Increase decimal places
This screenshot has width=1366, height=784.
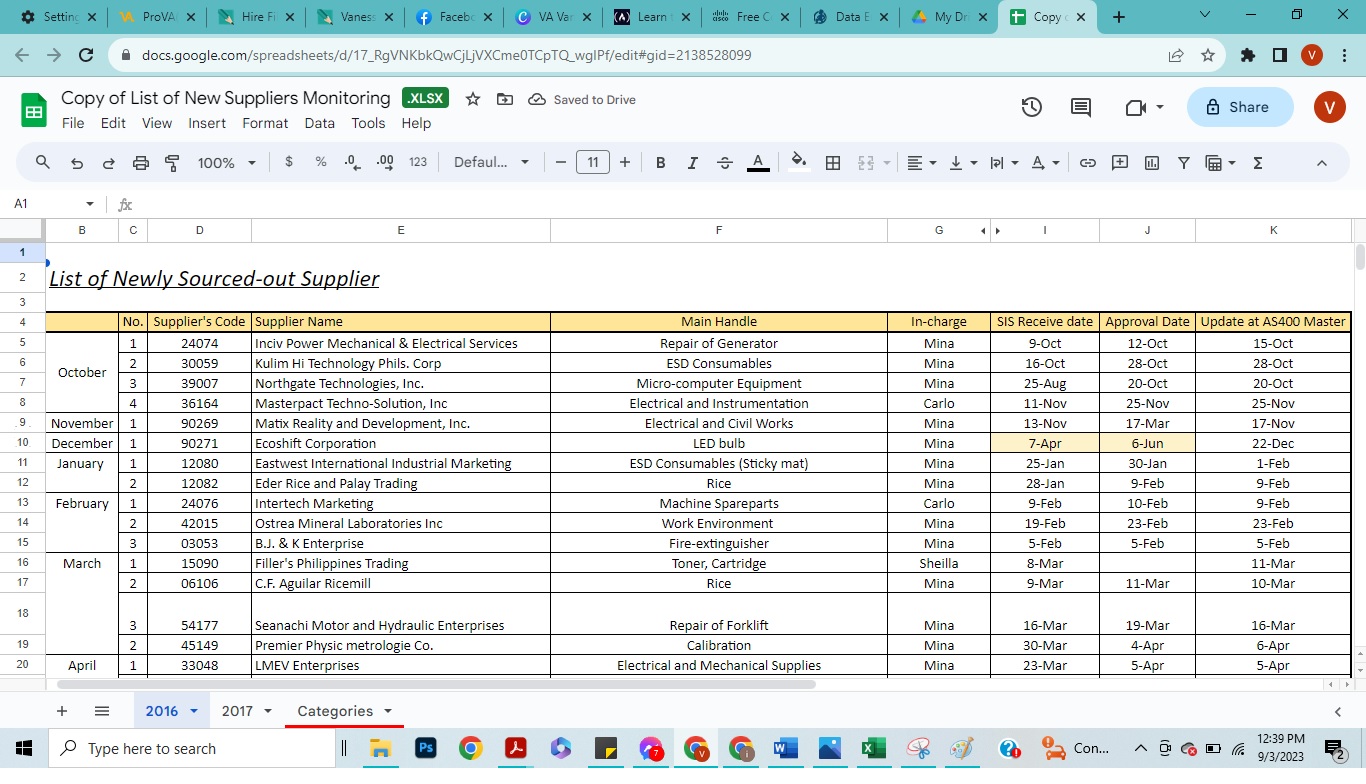pyautogui.click(x=385, y=162)
